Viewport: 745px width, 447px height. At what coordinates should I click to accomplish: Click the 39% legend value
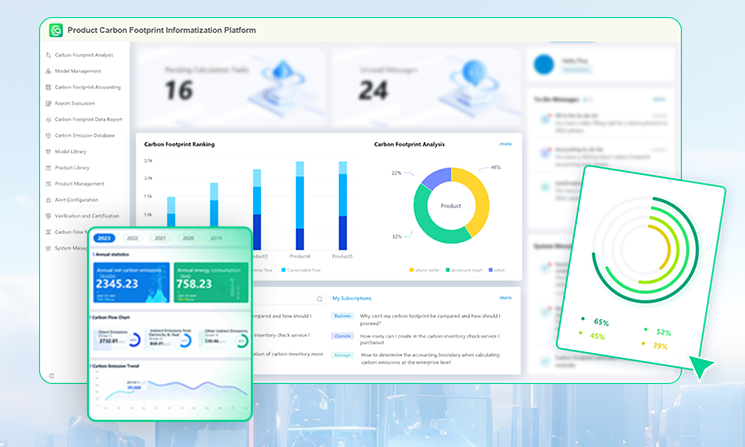pos(660,346)
